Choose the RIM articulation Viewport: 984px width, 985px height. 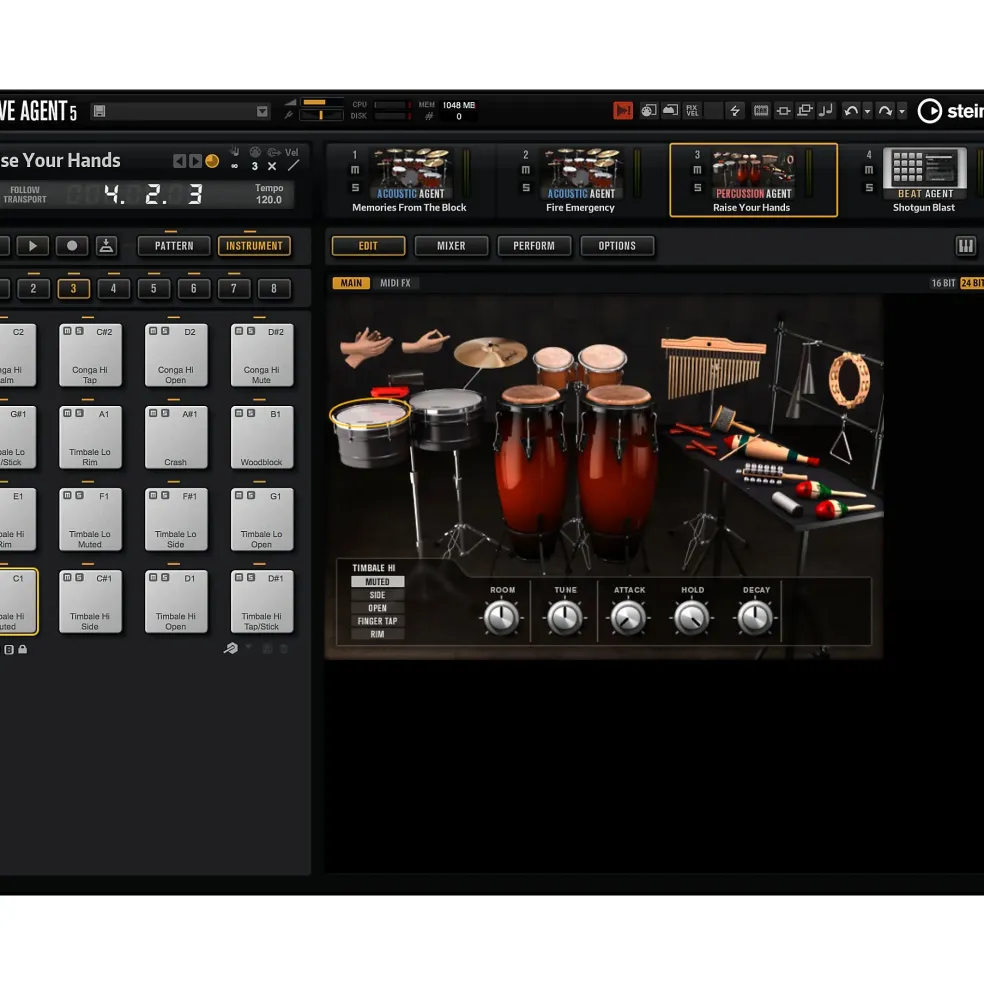[x=378, y=634]
